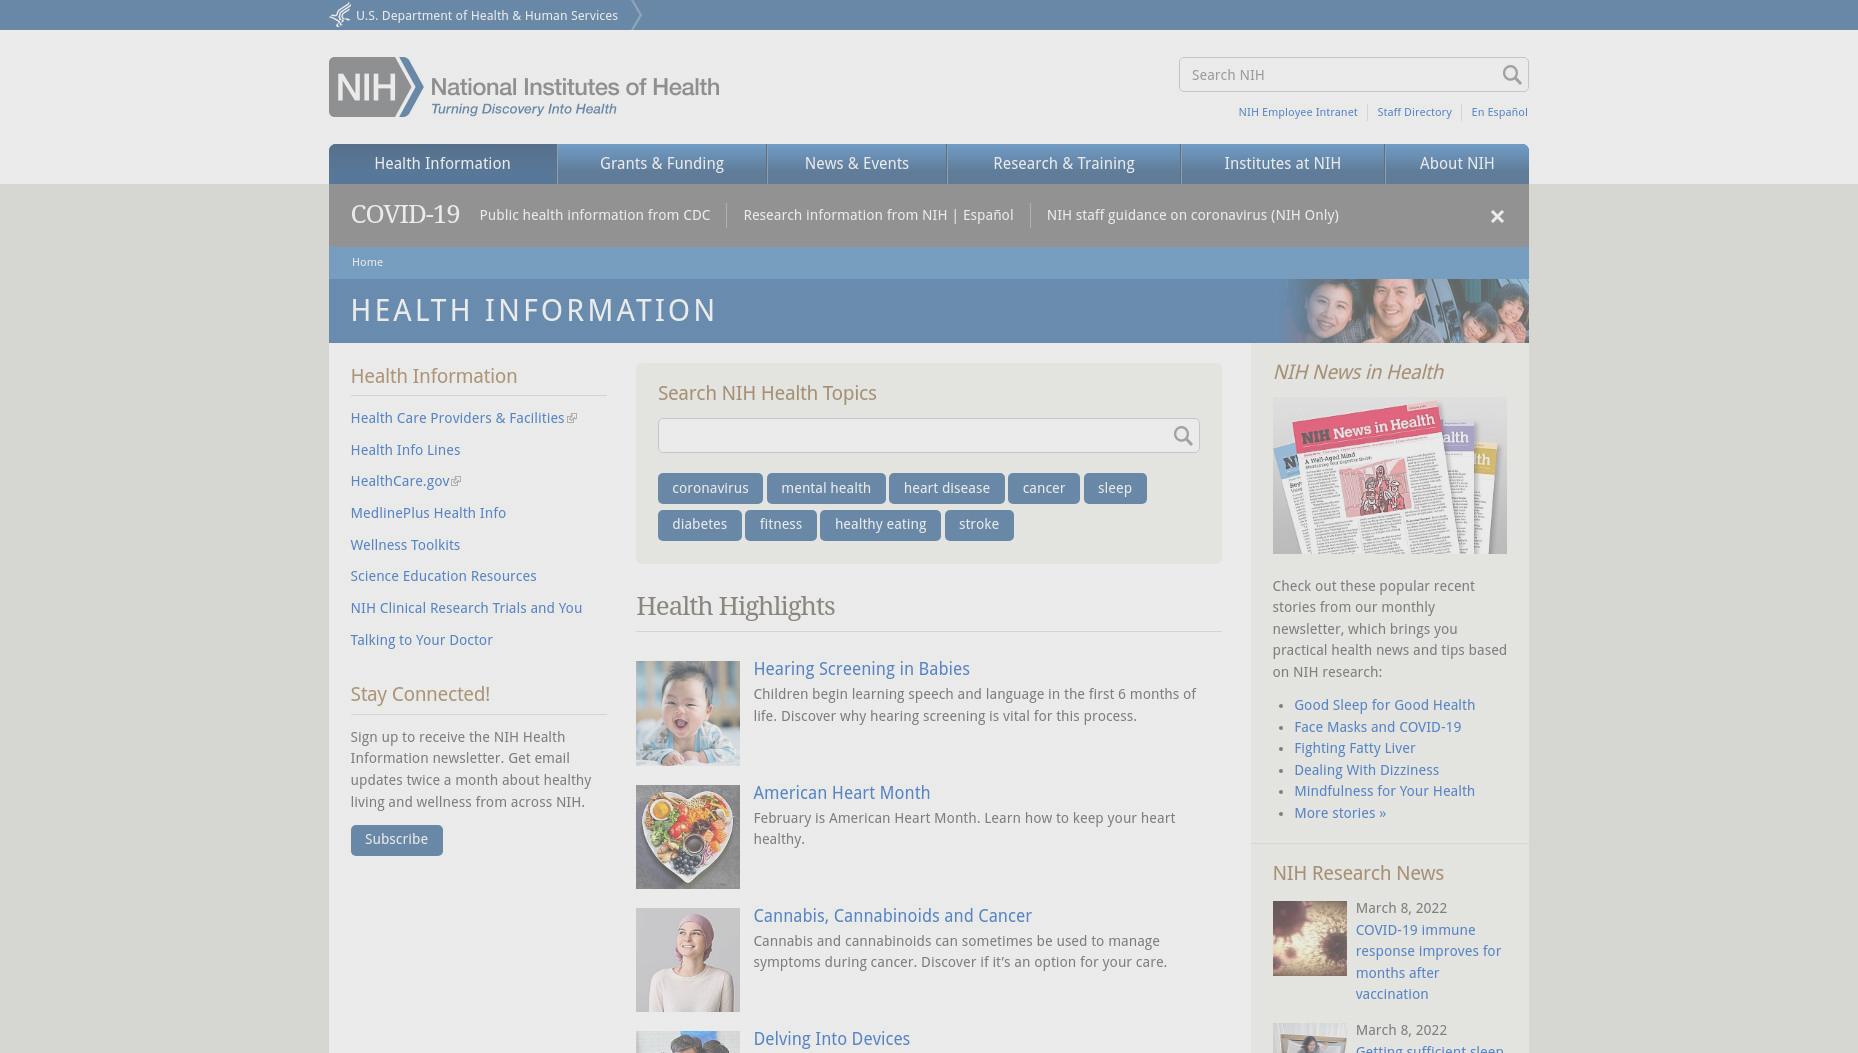Open American Heart Month article

point(841,793)
